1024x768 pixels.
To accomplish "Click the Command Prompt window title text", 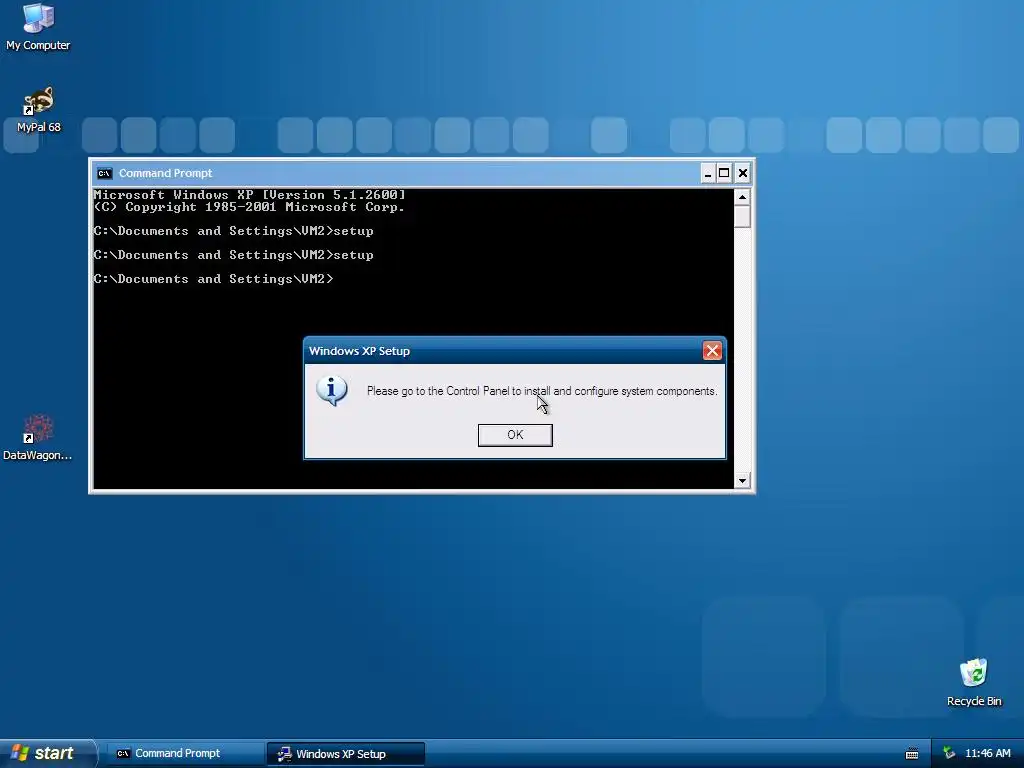I will pos(165,173).
